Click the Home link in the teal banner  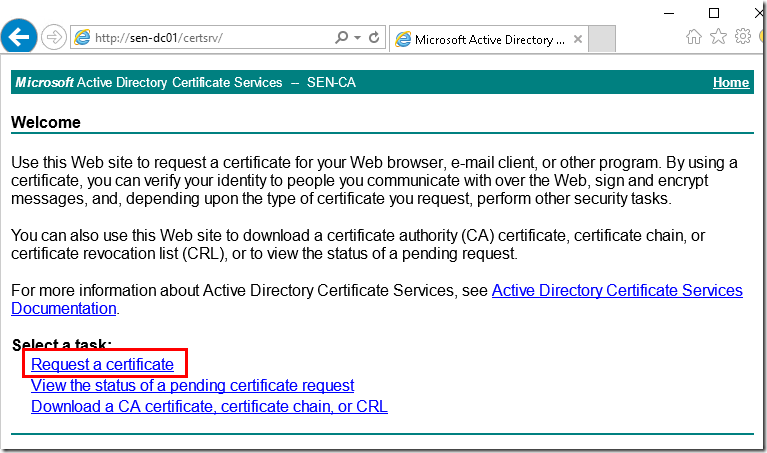pos(731,83)
